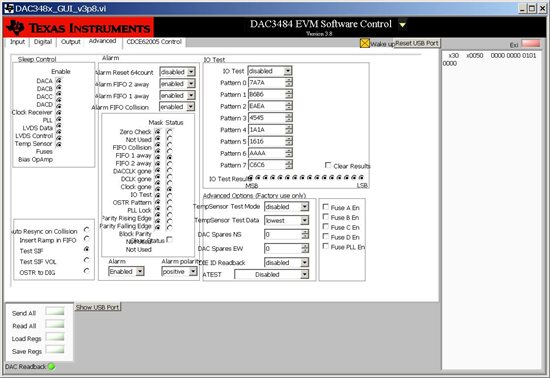Image resolution: width=550 pixels, height=378 pixels.
Task: Click the red Exit indicator button
Action: click(x=531, y=44)
